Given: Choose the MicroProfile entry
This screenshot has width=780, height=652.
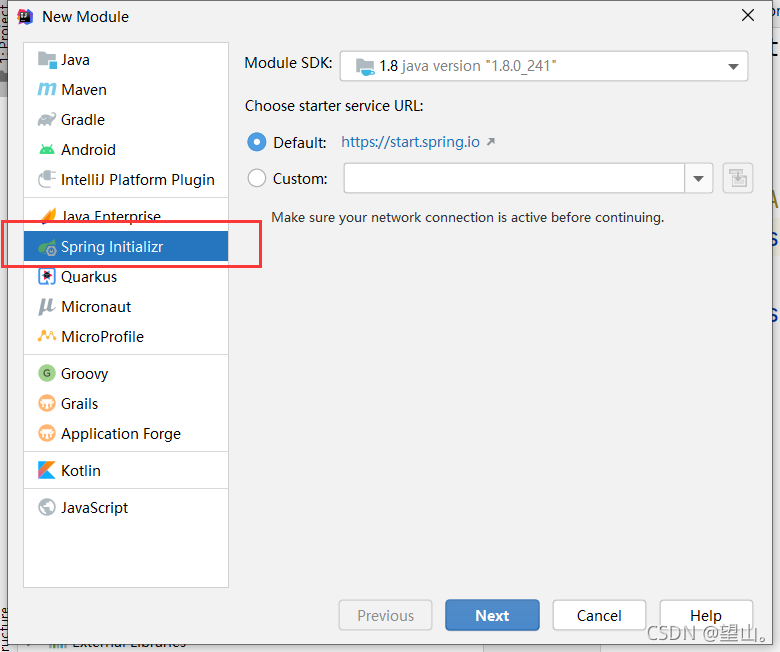Looking at the screenshot, I should click(126, 337).
